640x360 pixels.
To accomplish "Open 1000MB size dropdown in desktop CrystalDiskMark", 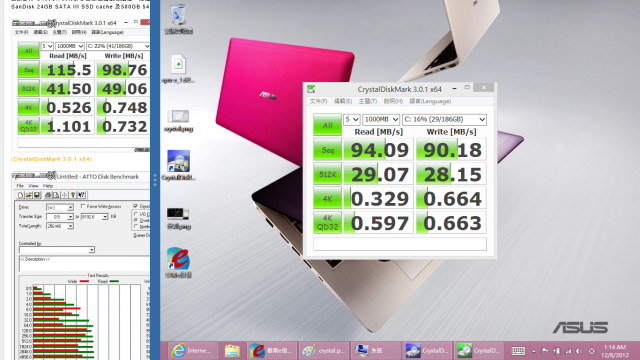I will tap(381, 119).
